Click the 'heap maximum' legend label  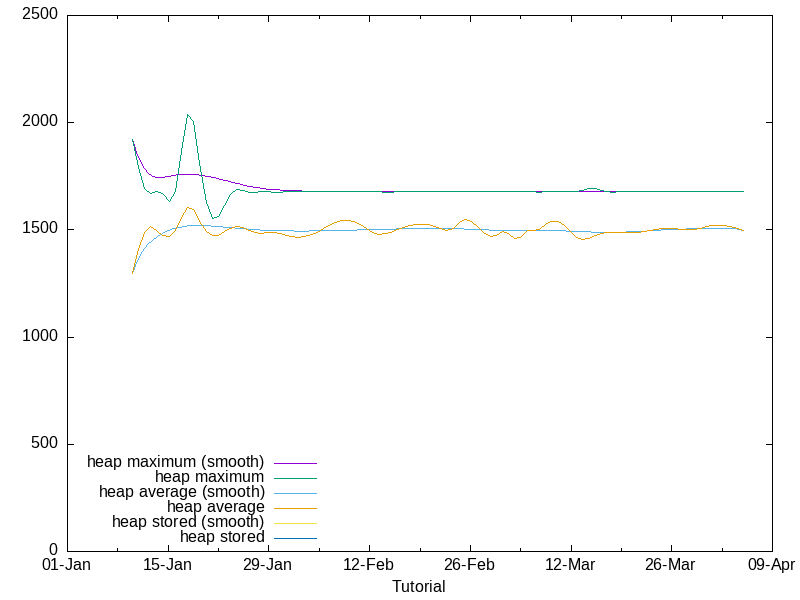[209, 477]
